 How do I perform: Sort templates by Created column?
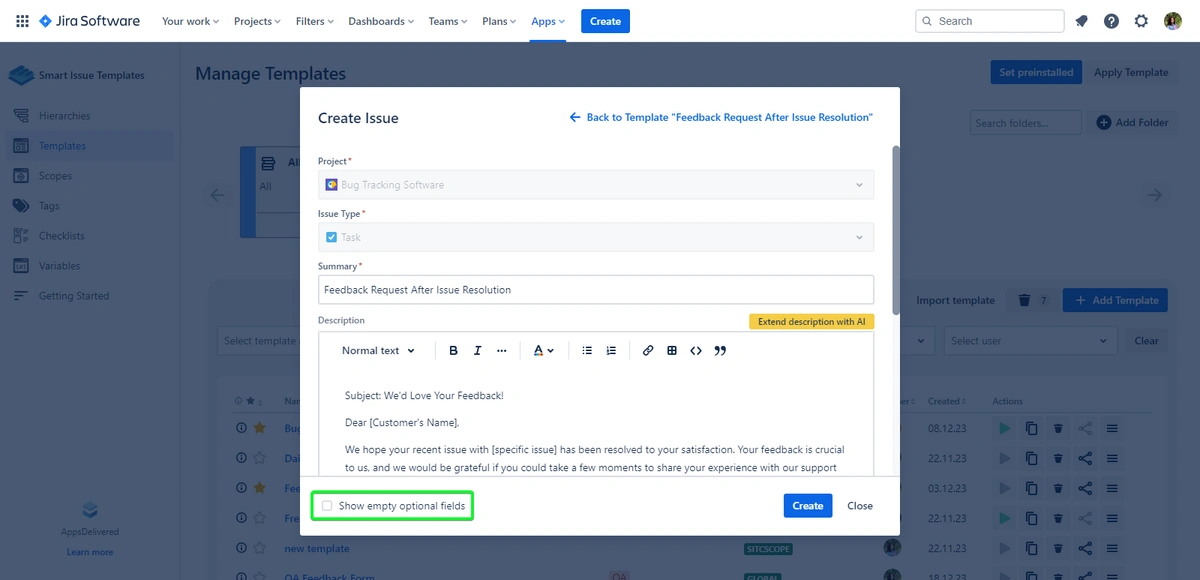[947, 401]
